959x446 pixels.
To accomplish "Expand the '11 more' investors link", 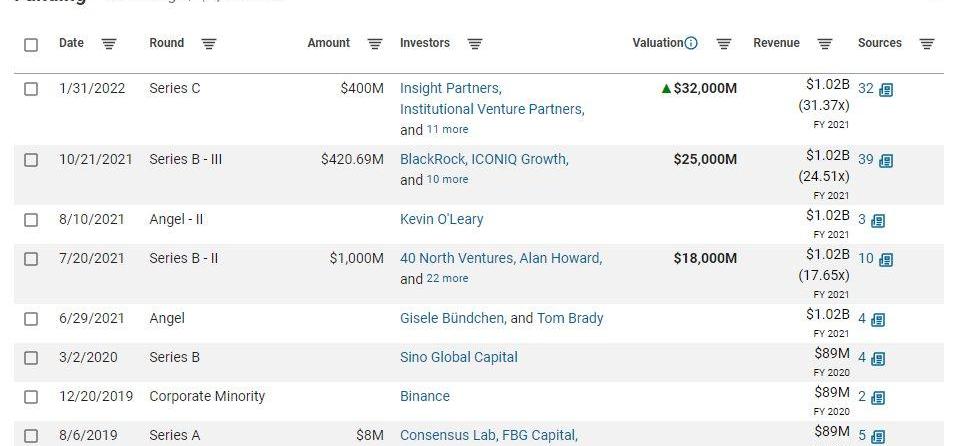I will tap(447, 130).
